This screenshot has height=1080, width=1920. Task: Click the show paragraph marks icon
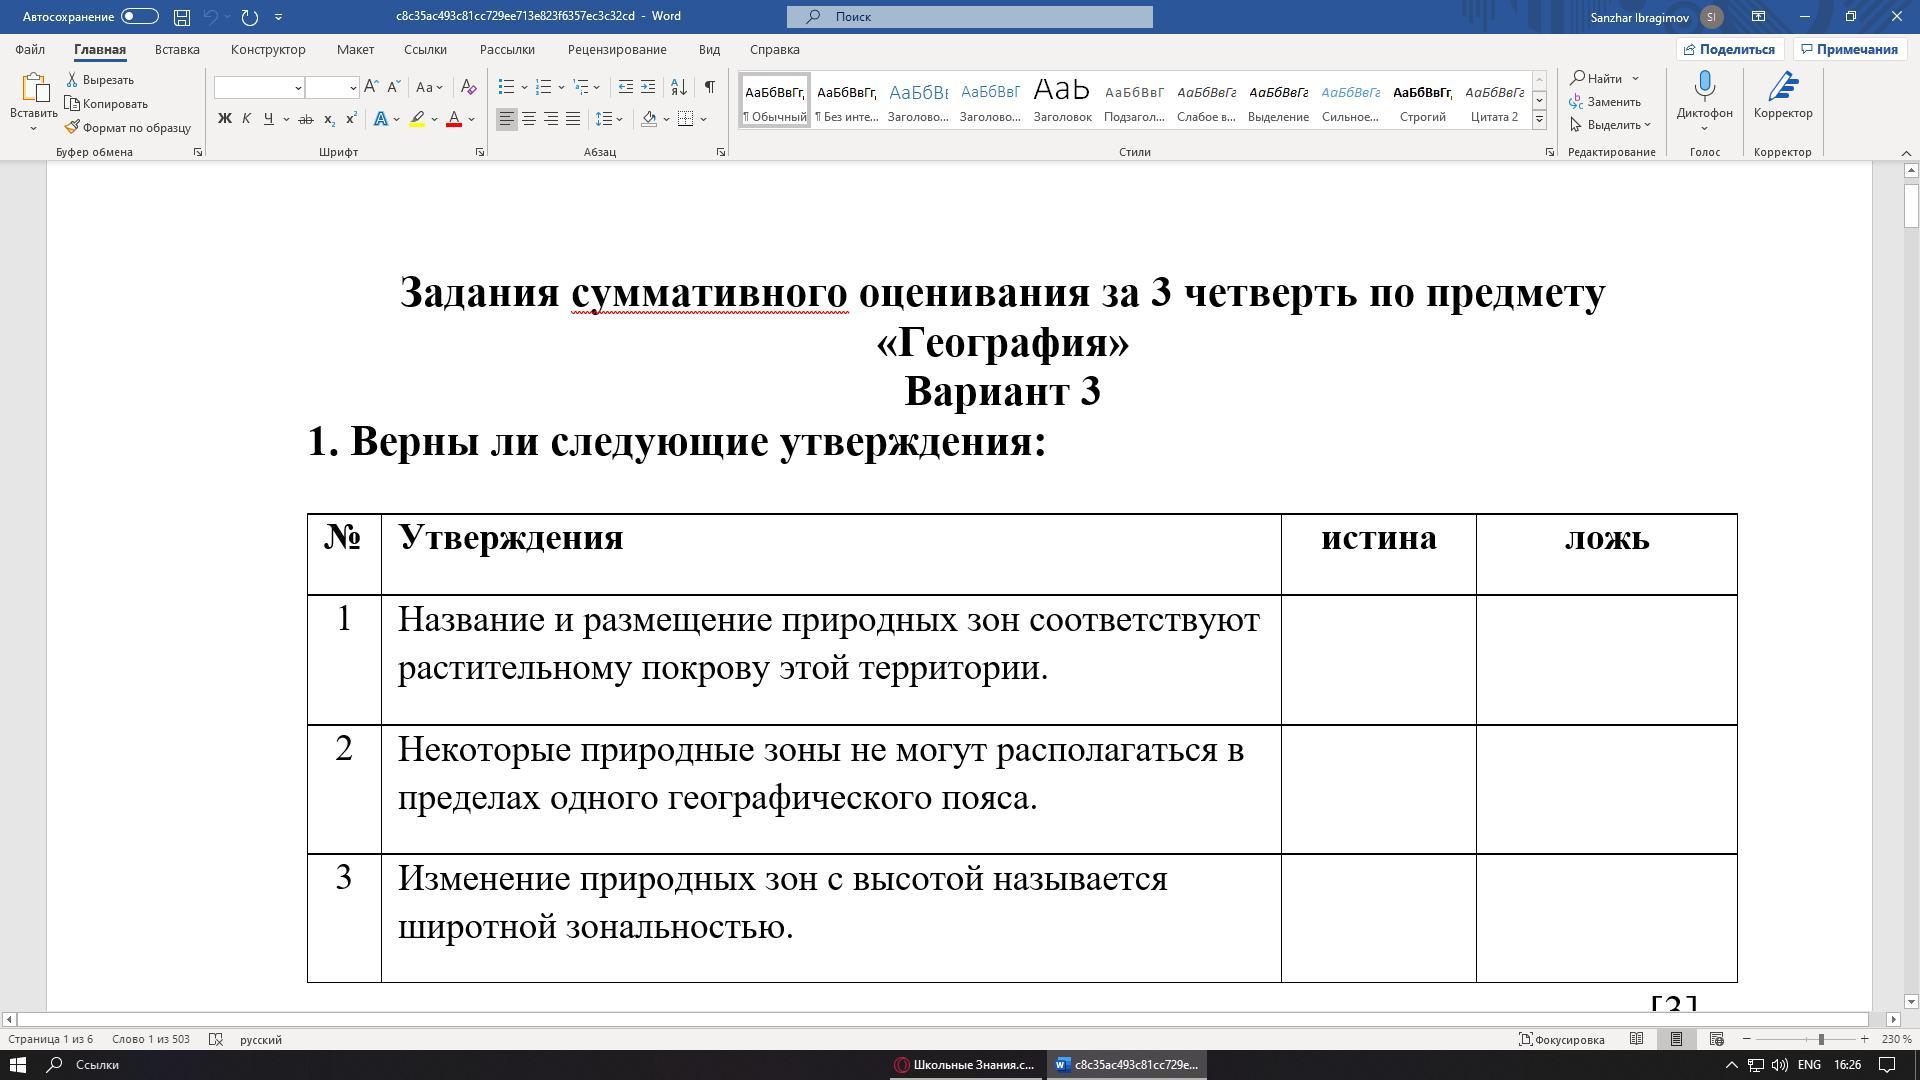coord(709,87)
